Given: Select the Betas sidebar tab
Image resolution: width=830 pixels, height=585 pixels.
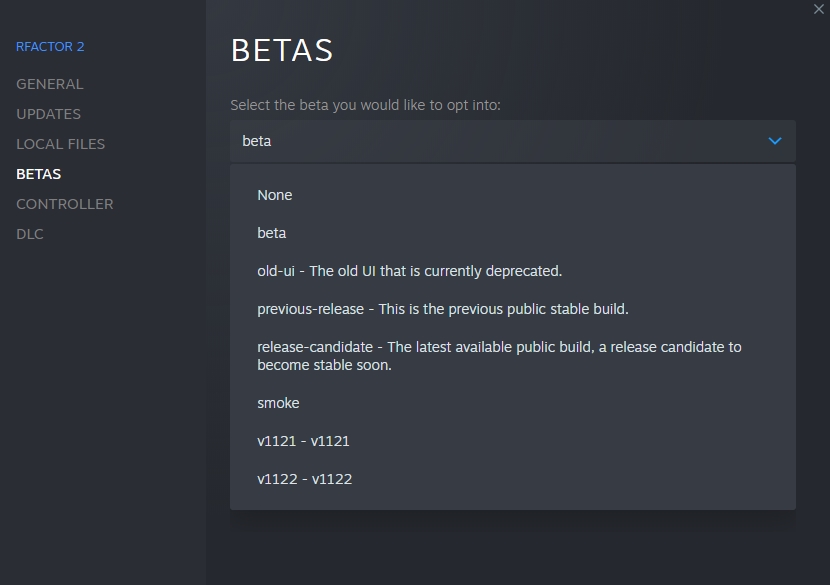Looking at the screenshot, I should [39, 174].
